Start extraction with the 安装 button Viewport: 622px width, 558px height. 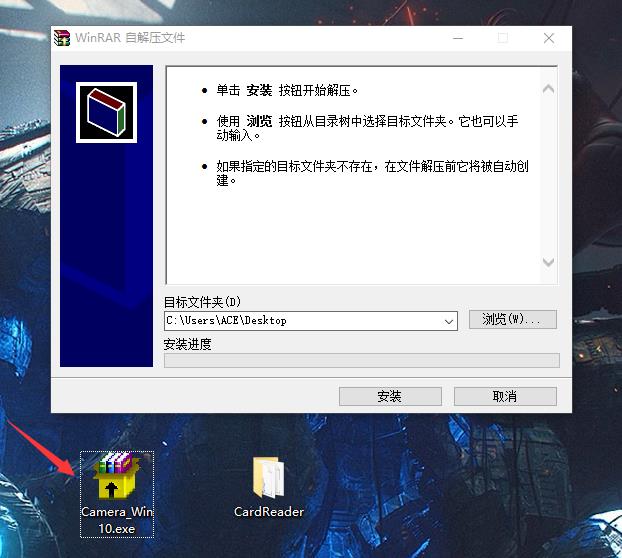[x=389, y=396]
